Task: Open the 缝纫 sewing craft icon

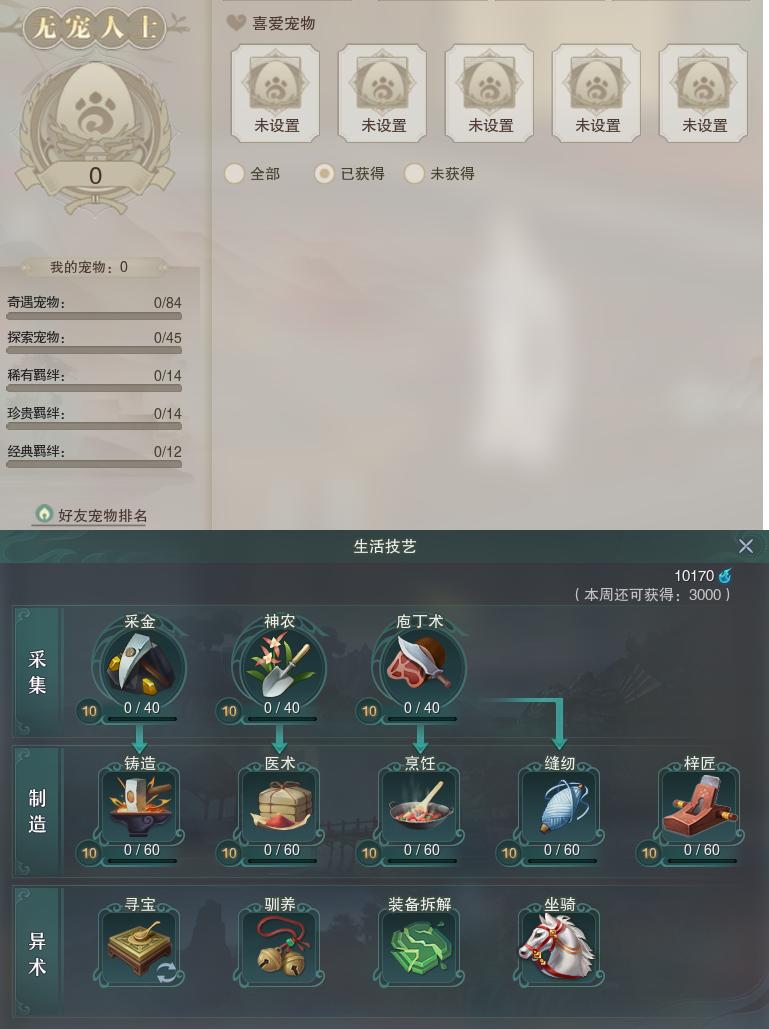Action: (560, 806)
